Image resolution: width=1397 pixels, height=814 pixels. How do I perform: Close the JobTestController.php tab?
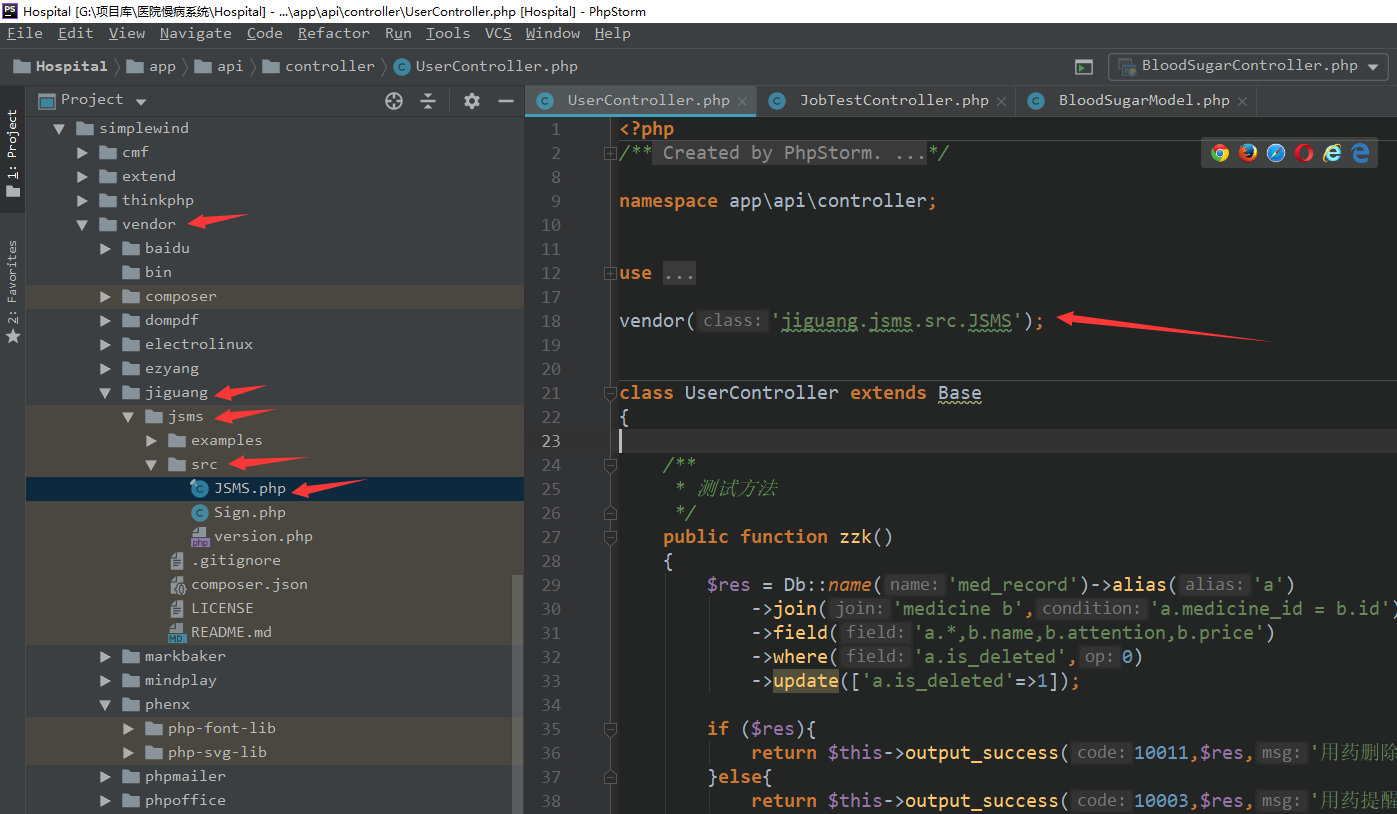pyautogui.click(x=1000, y=101)
